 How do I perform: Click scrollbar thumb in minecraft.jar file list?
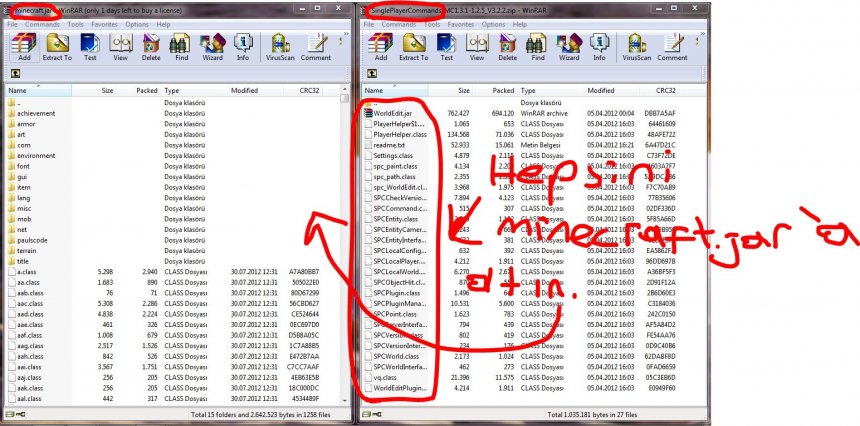point(344,99)
